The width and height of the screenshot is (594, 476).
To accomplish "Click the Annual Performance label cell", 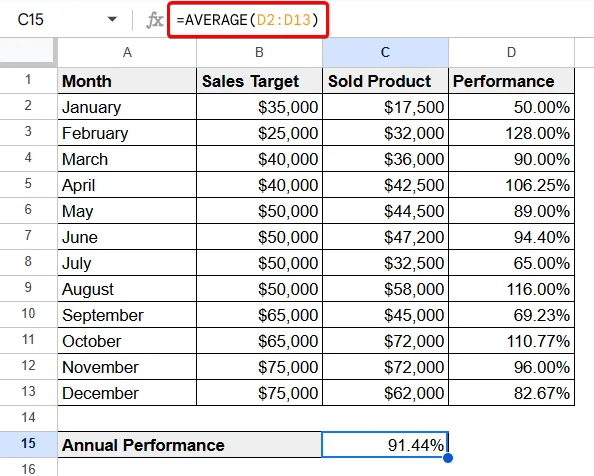I will pyautogui.click(x=189, y=445).
